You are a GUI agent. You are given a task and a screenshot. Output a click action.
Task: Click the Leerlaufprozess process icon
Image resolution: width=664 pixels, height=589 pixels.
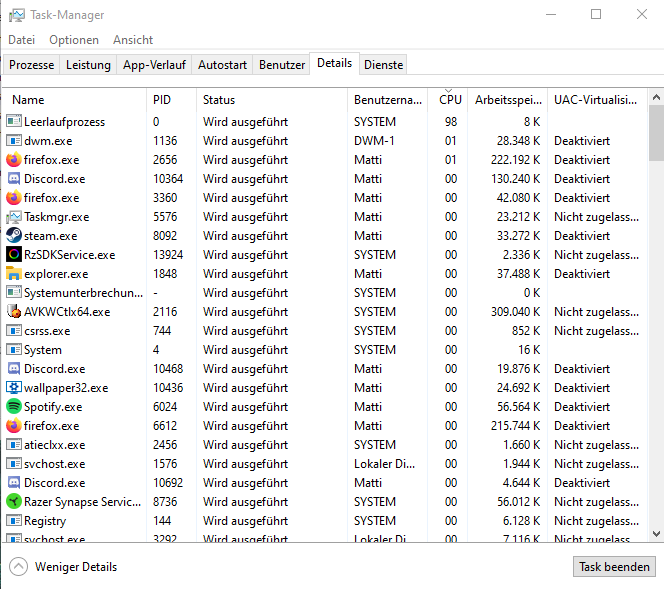coord(14,122)
